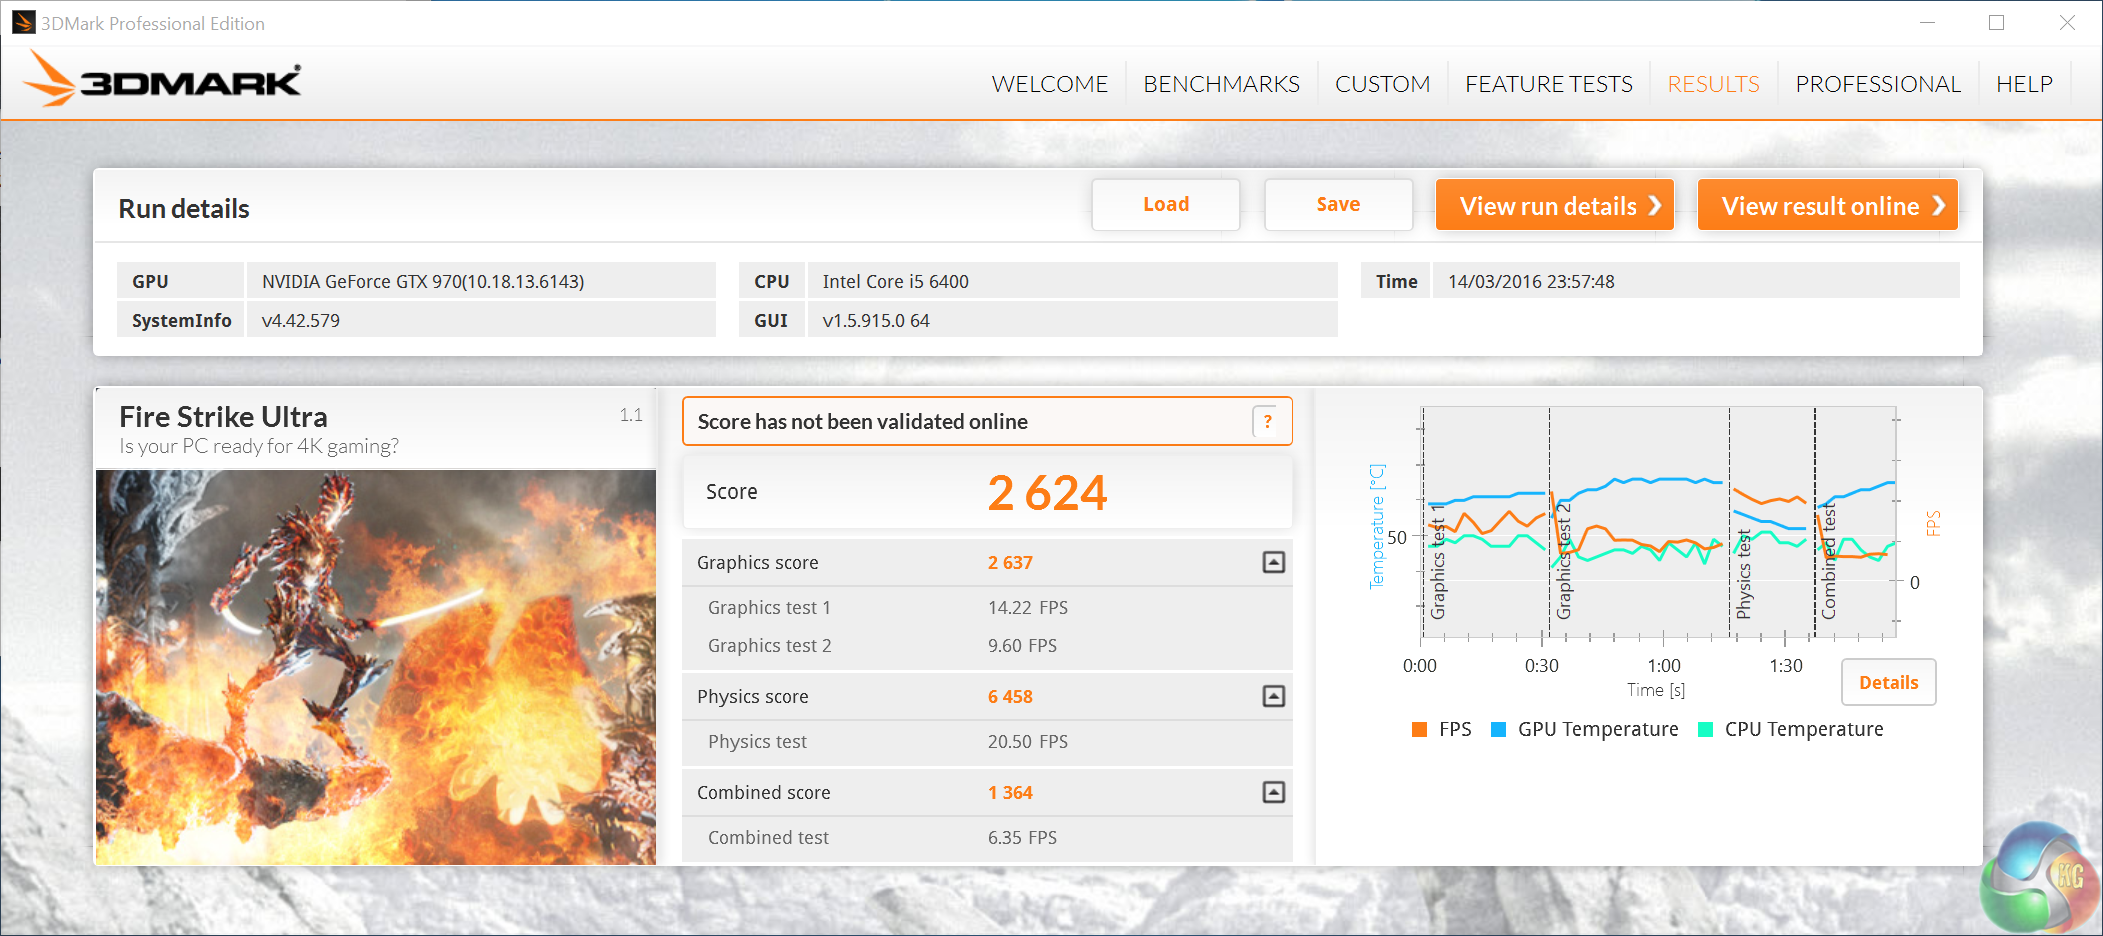The width and height of the screenshot is (2103, 936).
Task: Click the Save button
Action: coord(1338,205)
